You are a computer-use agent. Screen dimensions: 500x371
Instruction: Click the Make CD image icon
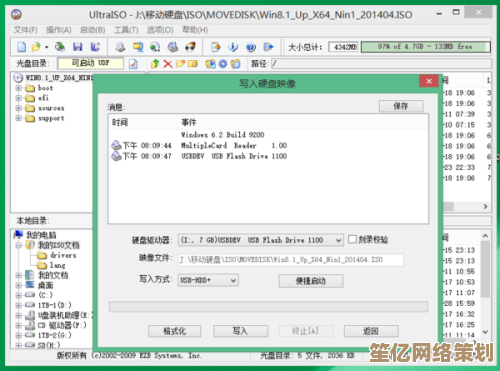(120, 47)
